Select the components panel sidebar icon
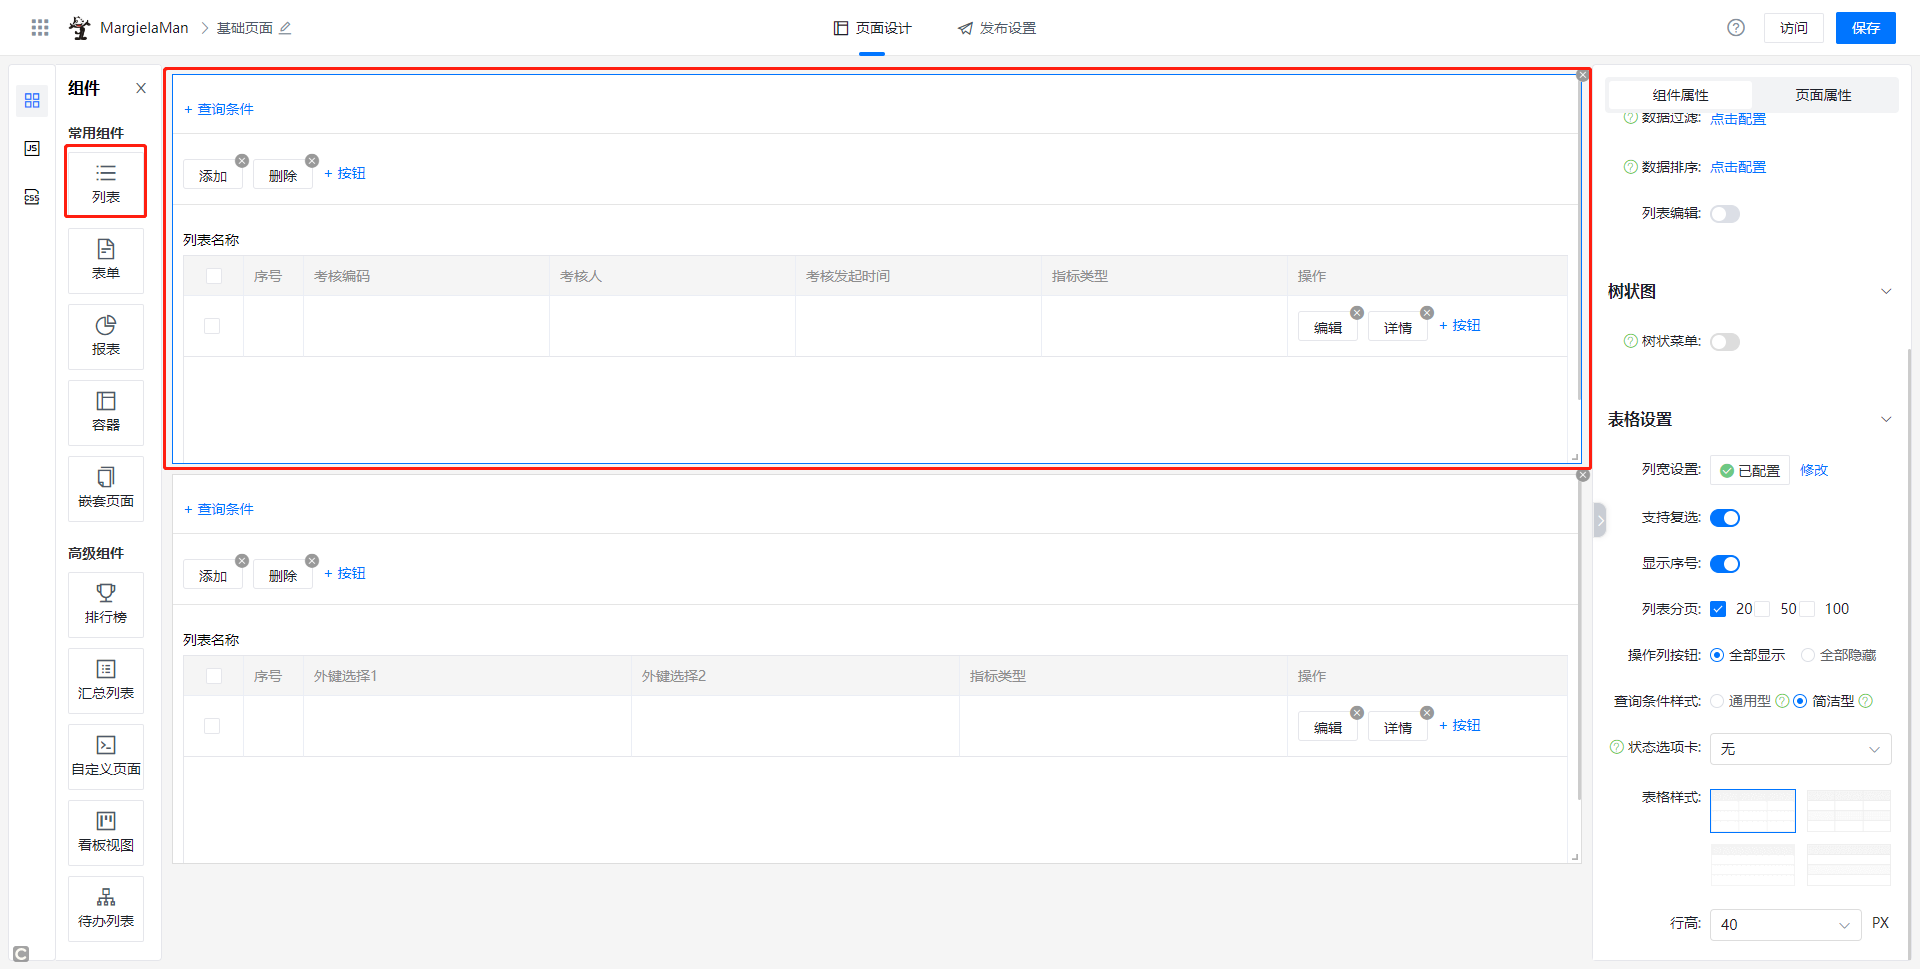The height and width of the screenshot is (969, 1920). tap(32, 101)
